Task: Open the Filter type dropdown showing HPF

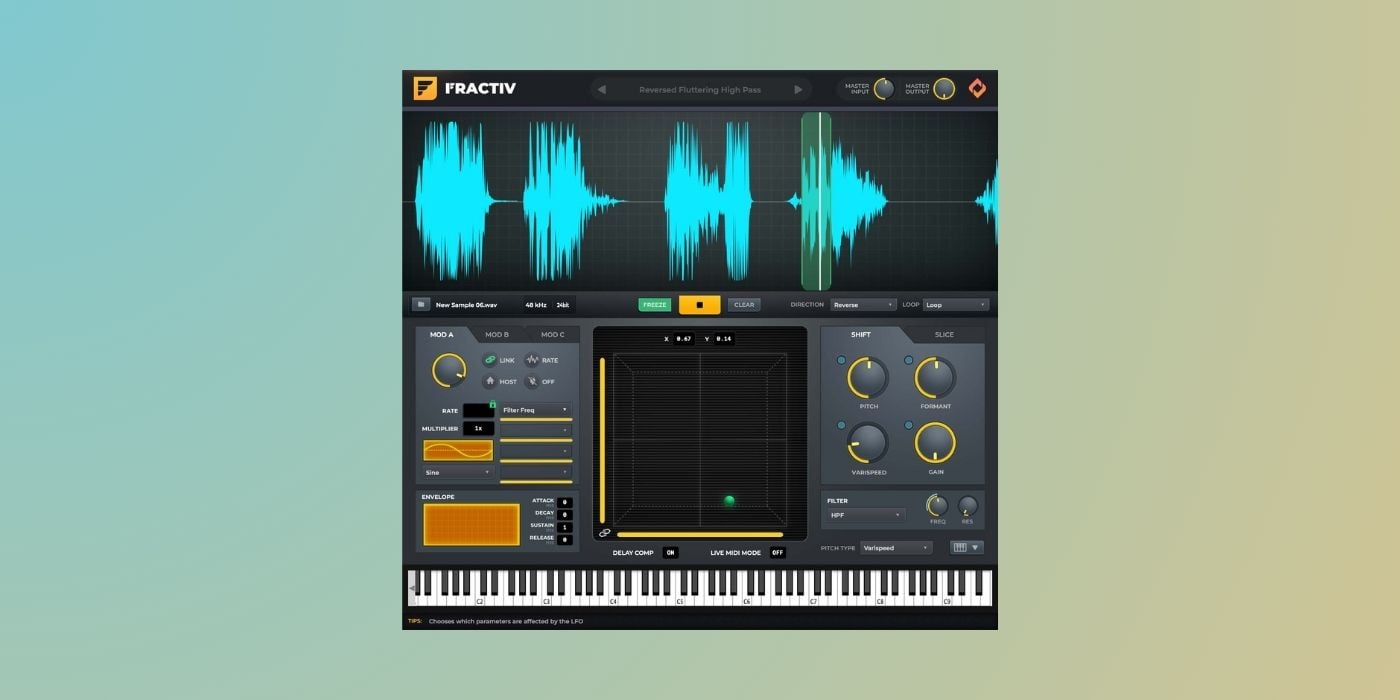Action: point(865,515)
